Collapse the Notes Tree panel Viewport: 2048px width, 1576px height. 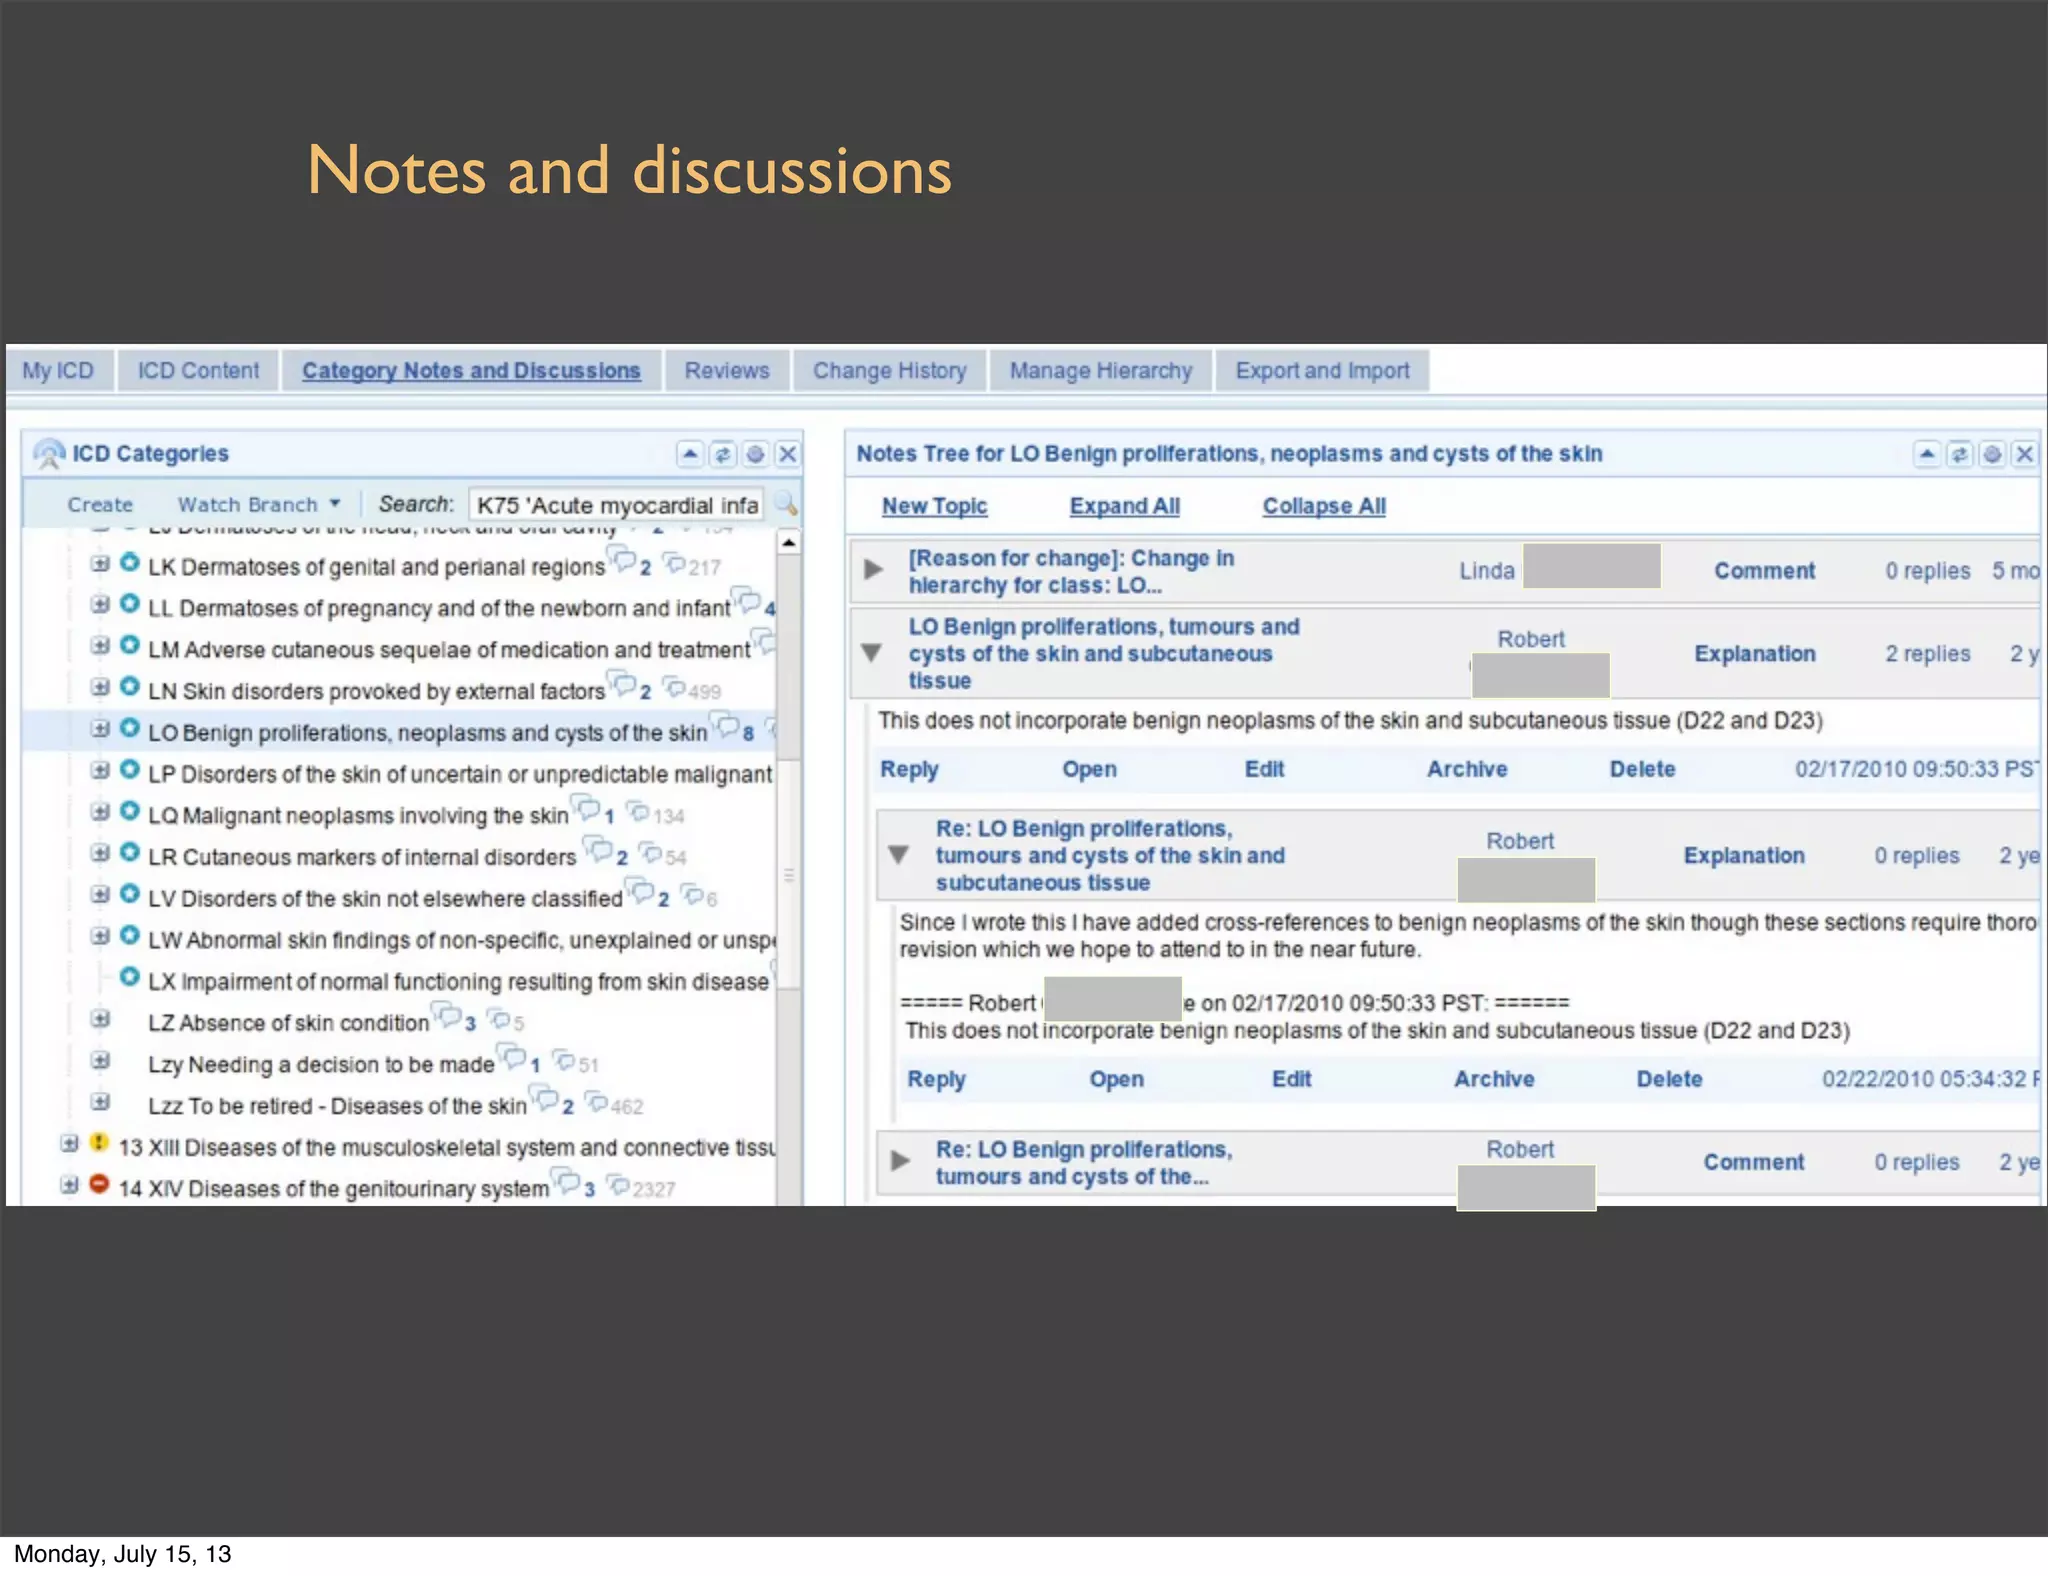(x=1927, y=454)
